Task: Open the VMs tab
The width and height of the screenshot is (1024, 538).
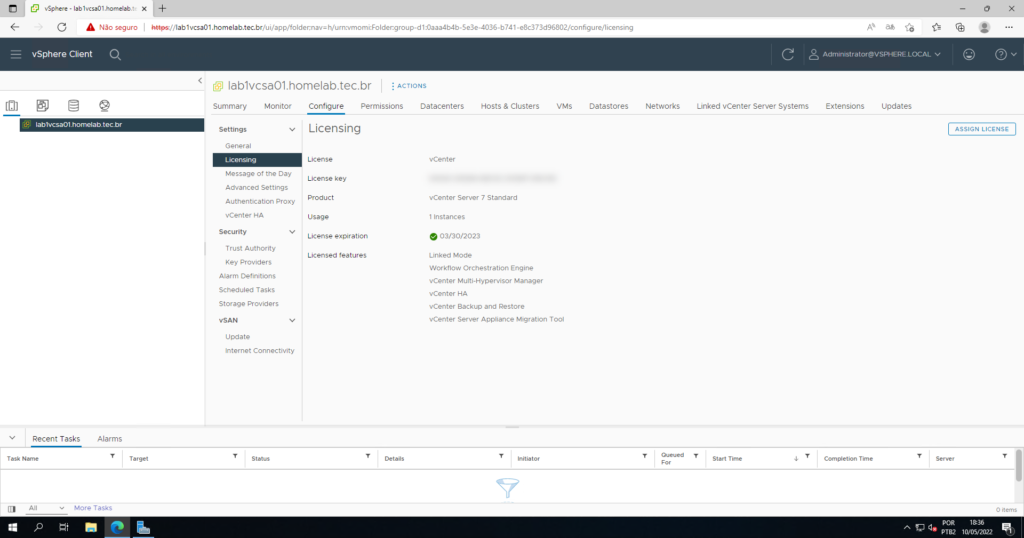Action: point(564,106)
